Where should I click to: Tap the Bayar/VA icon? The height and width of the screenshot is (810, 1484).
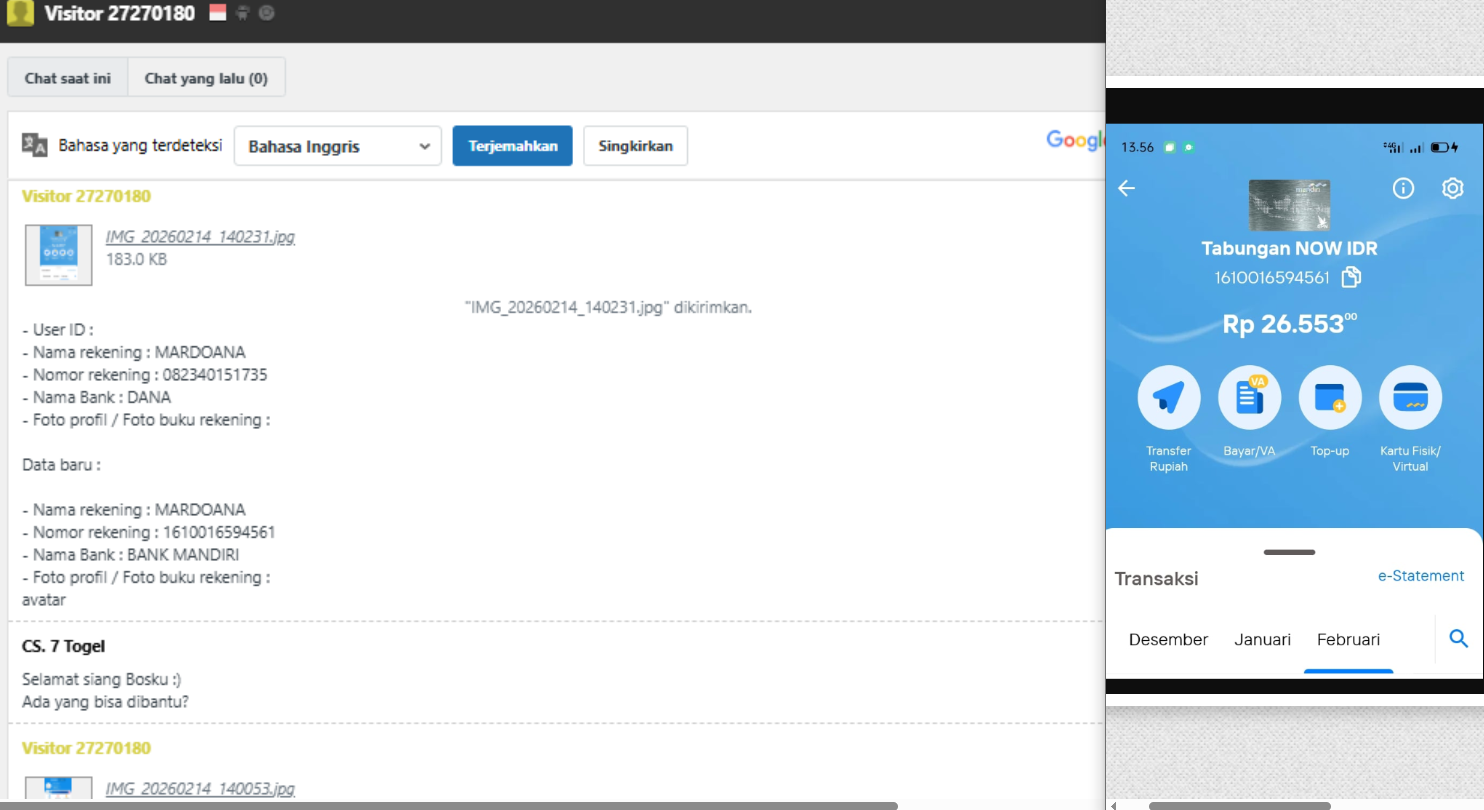pyautogui.click(x=1250, y=397)
